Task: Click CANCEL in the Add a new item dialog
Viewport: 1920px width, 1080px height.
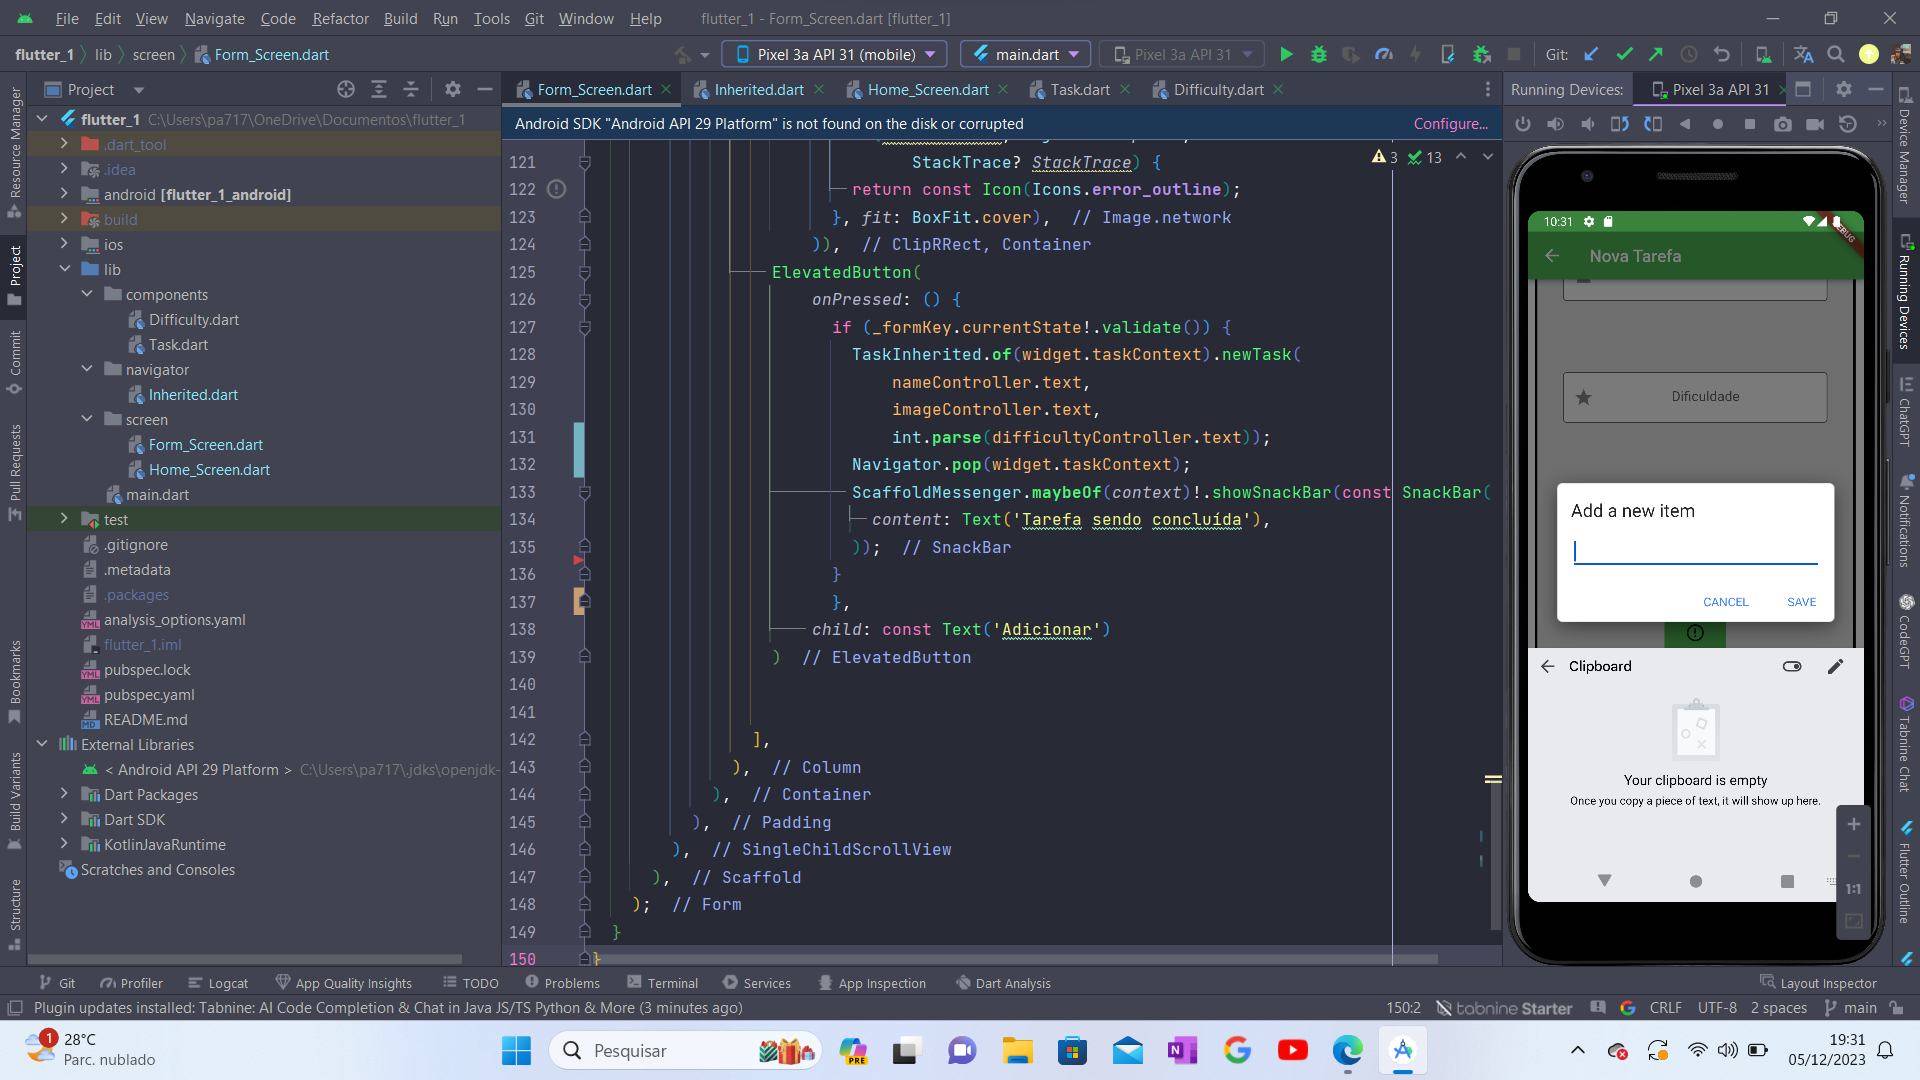Action: [x=1725, y=602]
